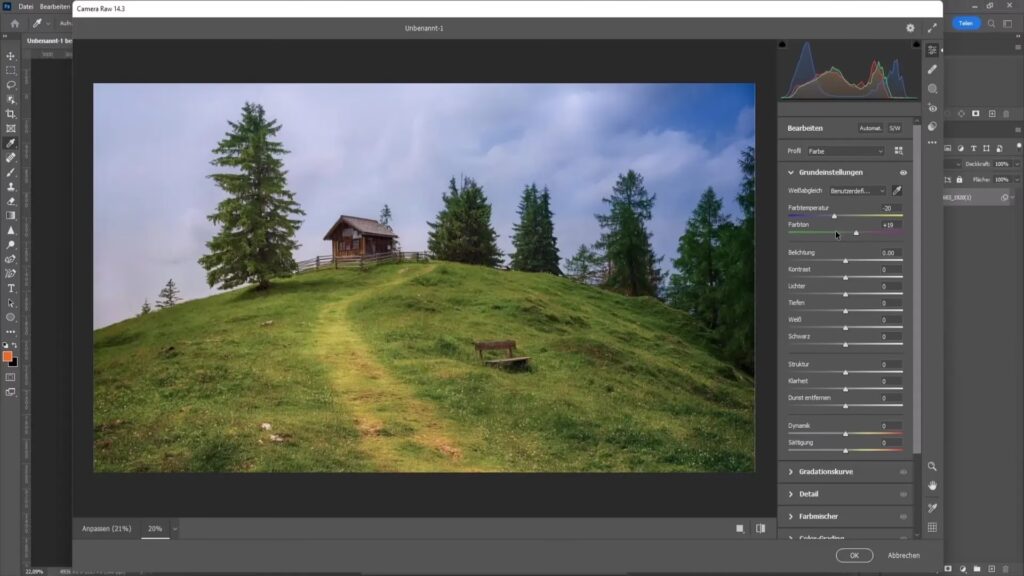This screenshot has height=576, width=1024.
Task: Expand the Farbmischer section
Action: (818, 516)
